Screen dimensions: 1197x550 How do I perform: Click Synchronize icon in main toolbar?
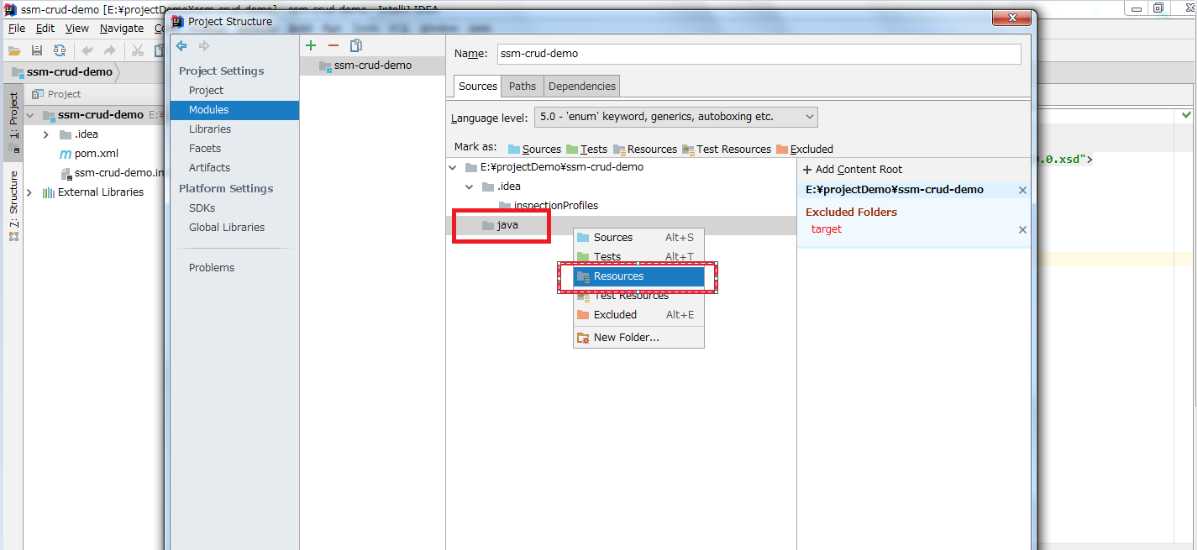tap(59, 50)
